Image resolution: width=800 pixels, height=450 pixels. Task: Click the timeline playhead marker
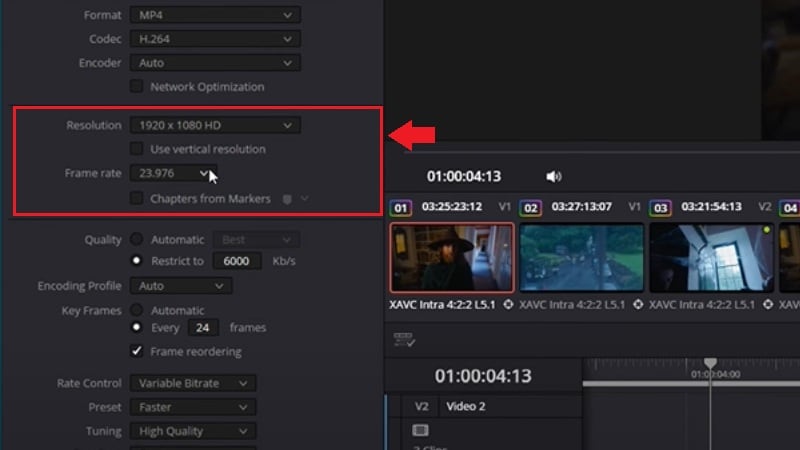[710, 363]
